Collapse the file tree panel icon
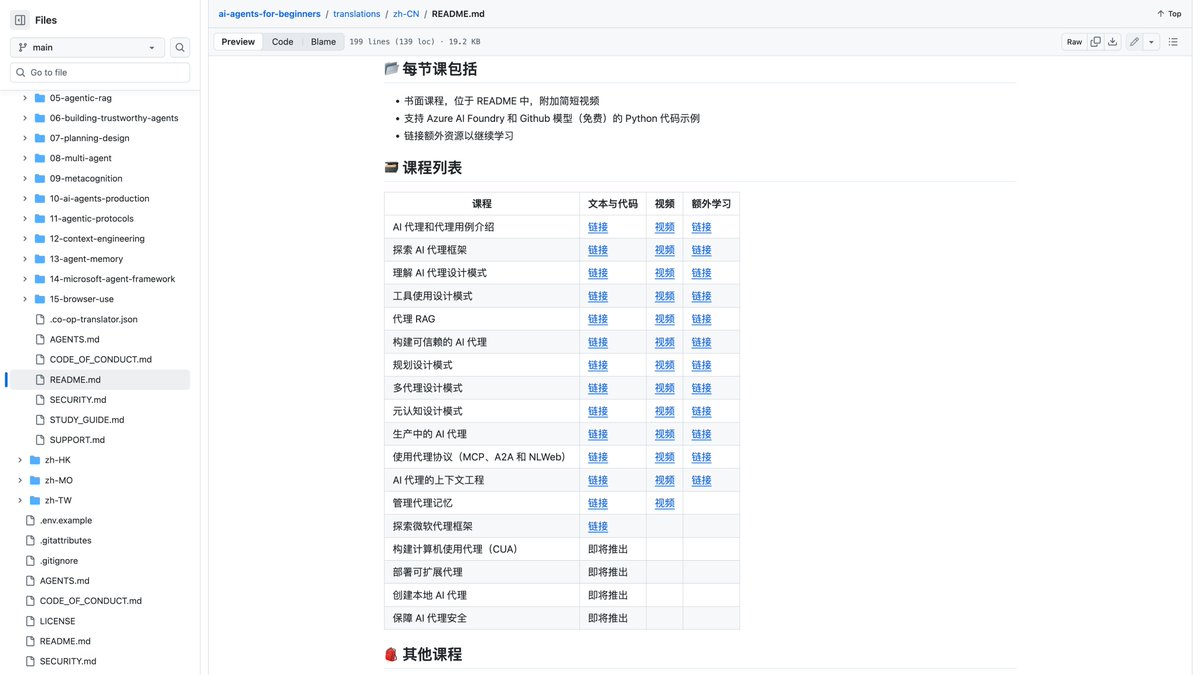The height and width of the screenshot is (675, 1200). 20,20
